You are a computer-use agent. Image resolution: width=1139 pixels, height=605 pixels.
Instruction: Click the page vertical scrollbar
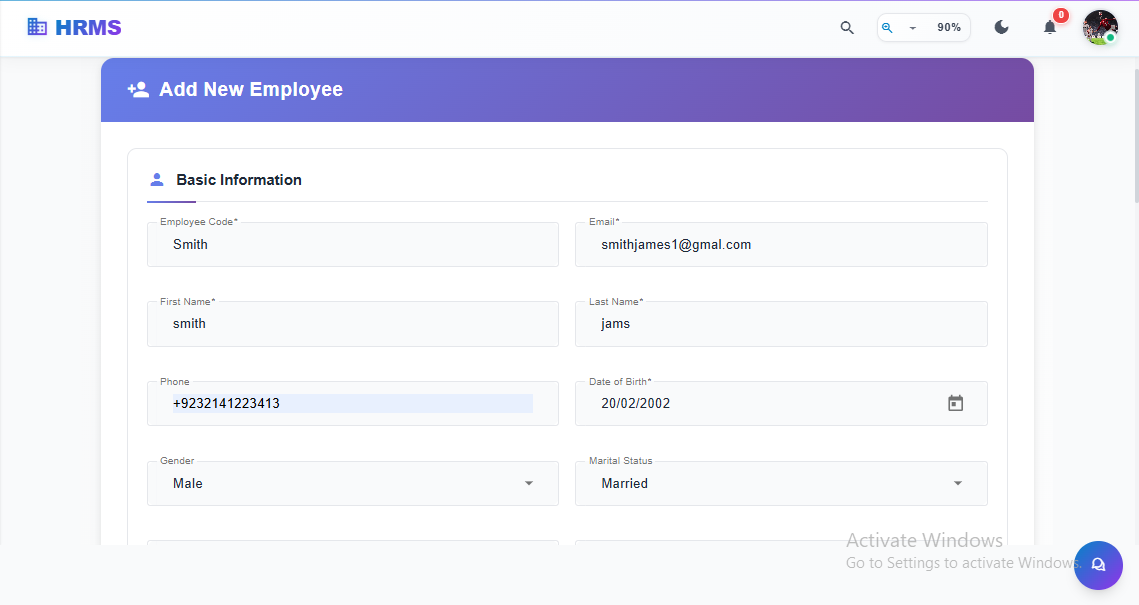(x=1135, y=136)
